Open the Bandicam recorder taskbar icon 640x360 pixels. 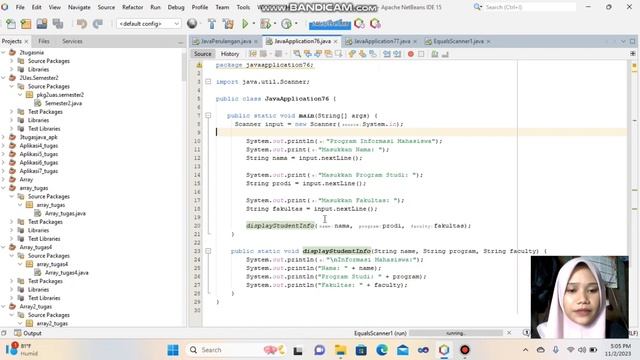pos(464,350)
